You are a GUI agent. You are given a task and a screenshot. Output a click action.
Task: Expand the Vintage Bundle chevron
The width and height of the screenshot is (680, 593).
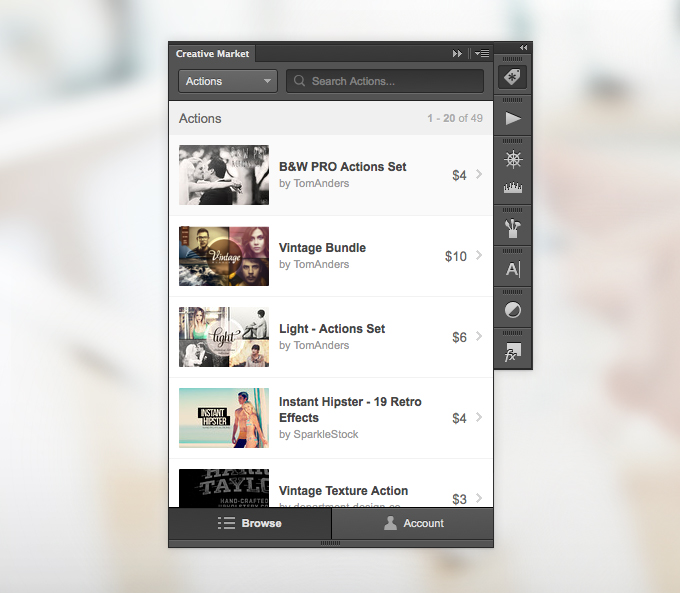[479, 255]
